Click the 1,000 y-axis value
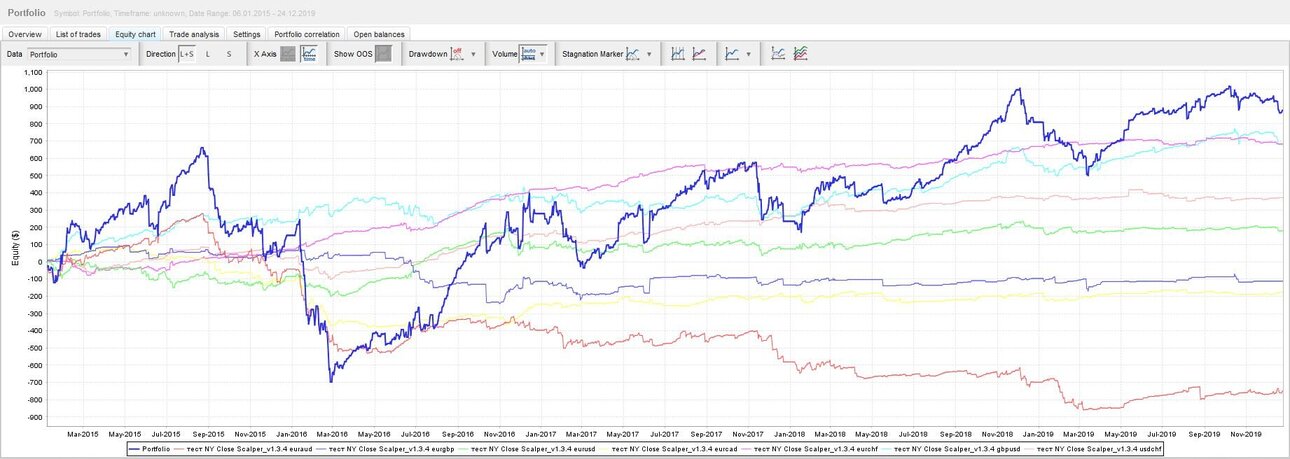Image resolution: width=1290 pixels, height=459 pixels. (32, 89)
